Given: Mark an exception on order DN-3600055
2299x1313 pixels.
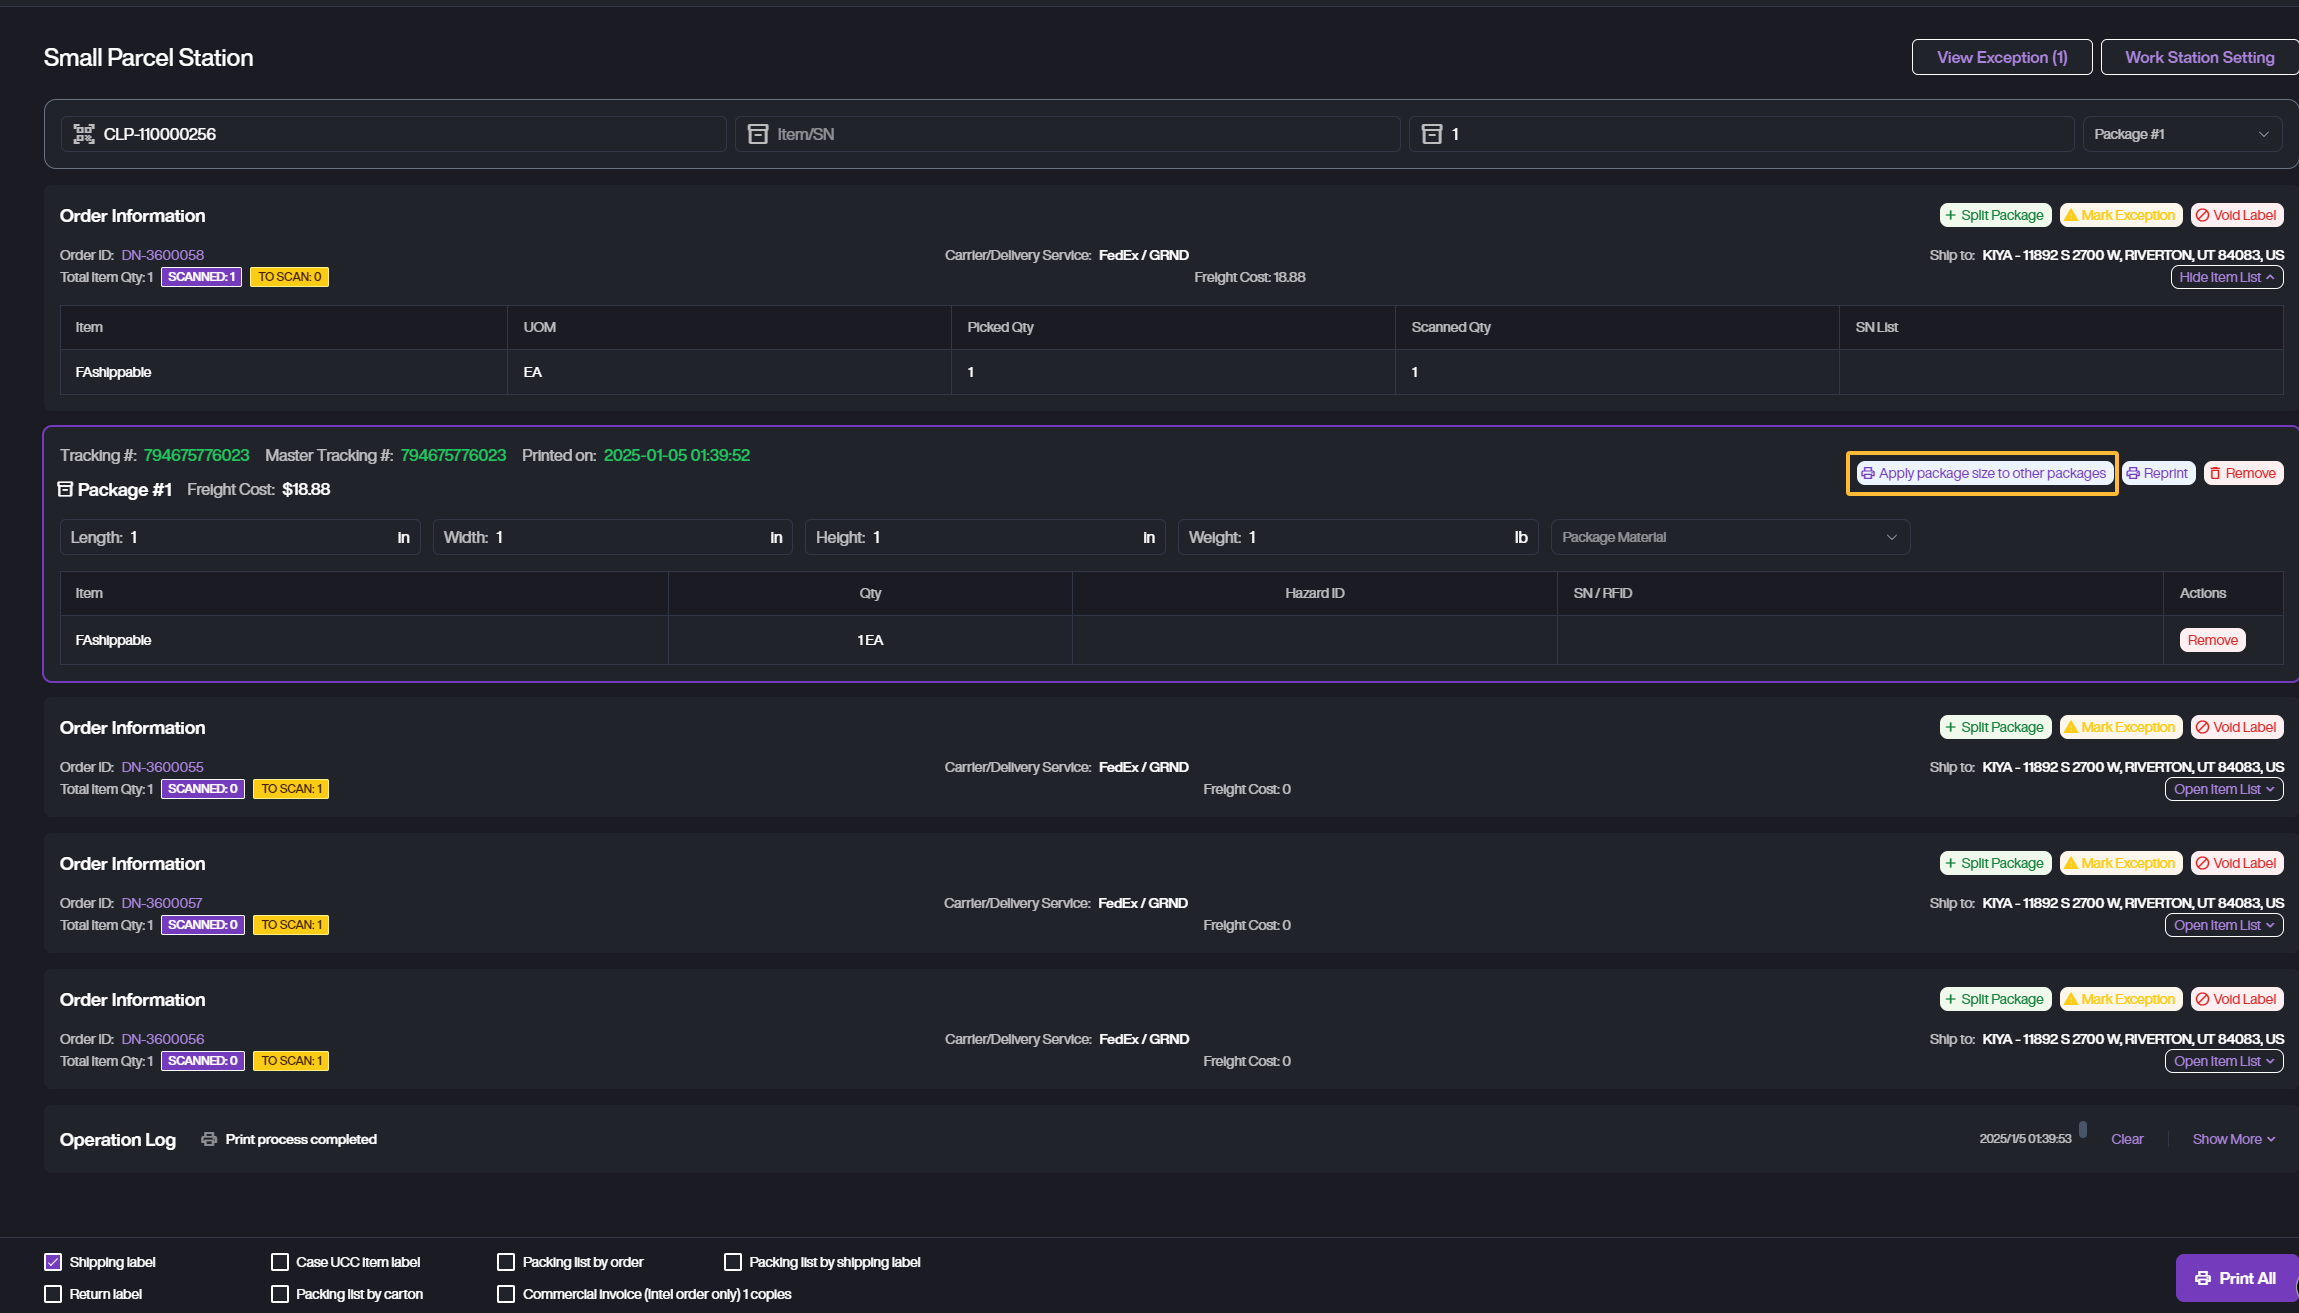Looking at the screenshot, I should coord(2120,727).
